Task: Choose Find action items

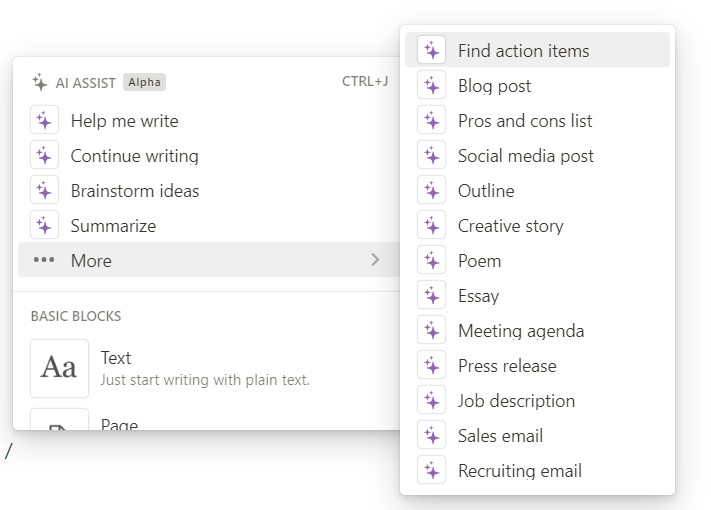Action: point(537,50)
